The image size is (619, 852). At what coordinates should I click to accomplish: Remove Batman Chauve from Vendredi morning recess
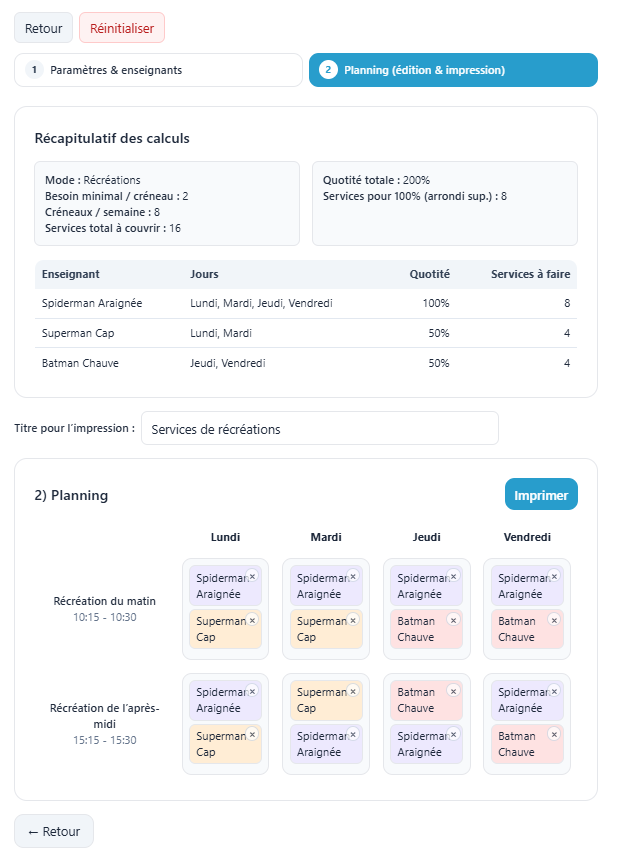pos(554,620)
